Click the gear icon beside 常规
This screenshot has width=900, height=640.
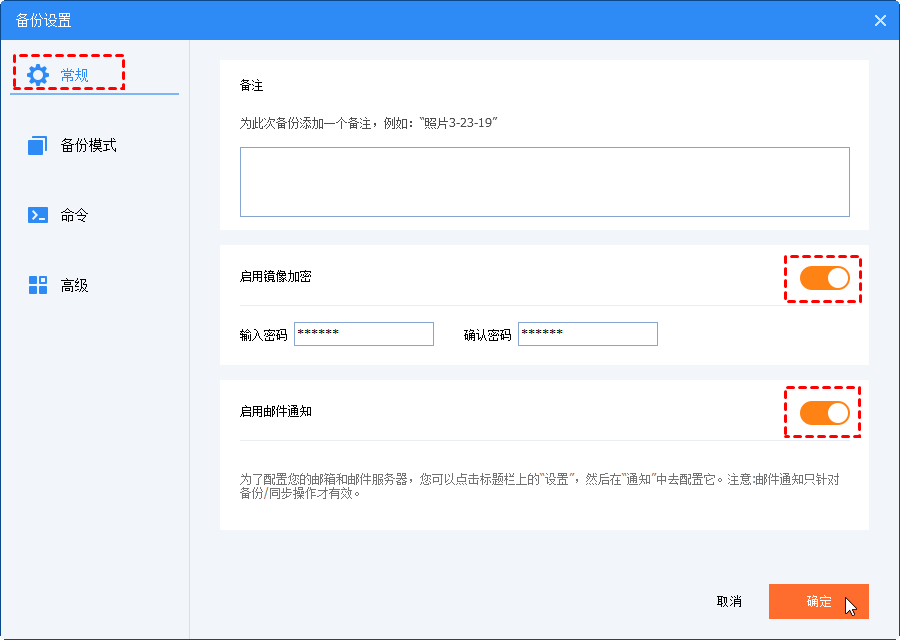(x=38, y=74)
